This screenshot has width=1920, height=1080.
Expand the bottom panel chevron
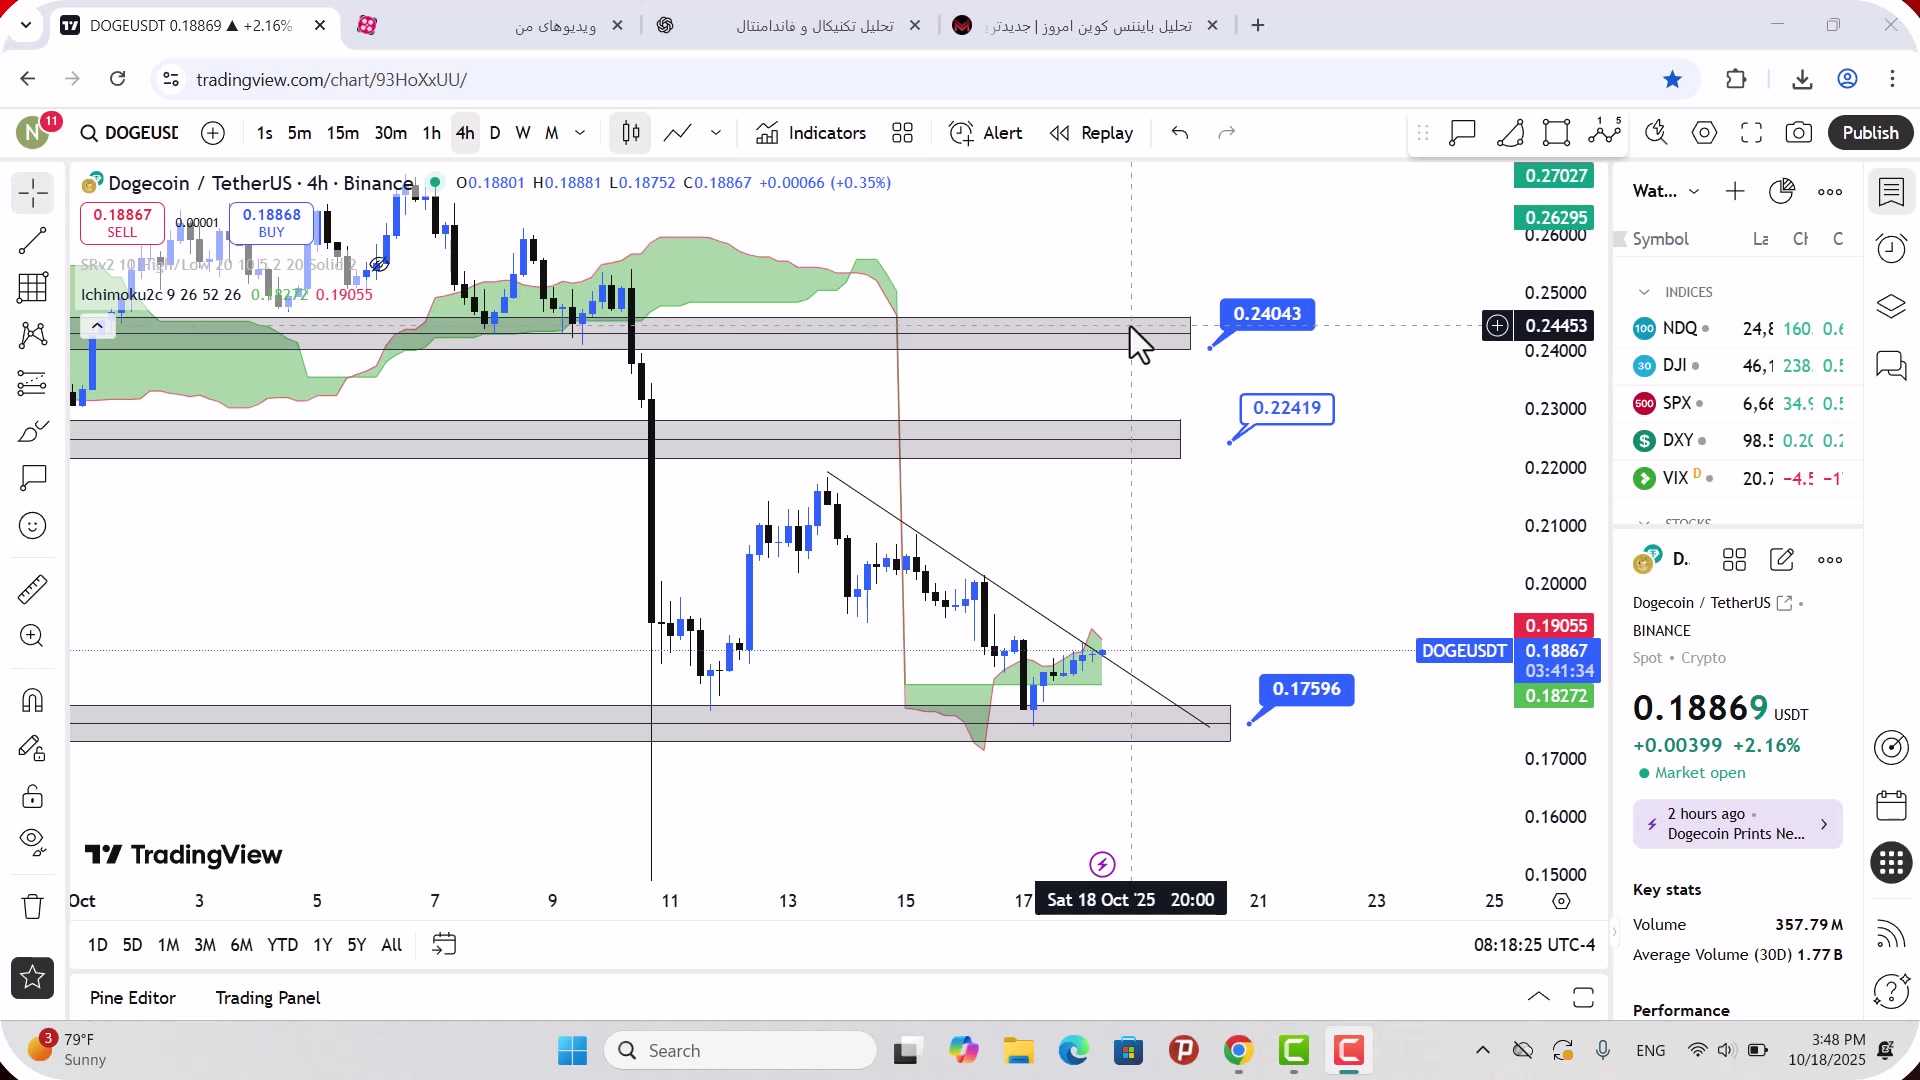(1538, 997)
